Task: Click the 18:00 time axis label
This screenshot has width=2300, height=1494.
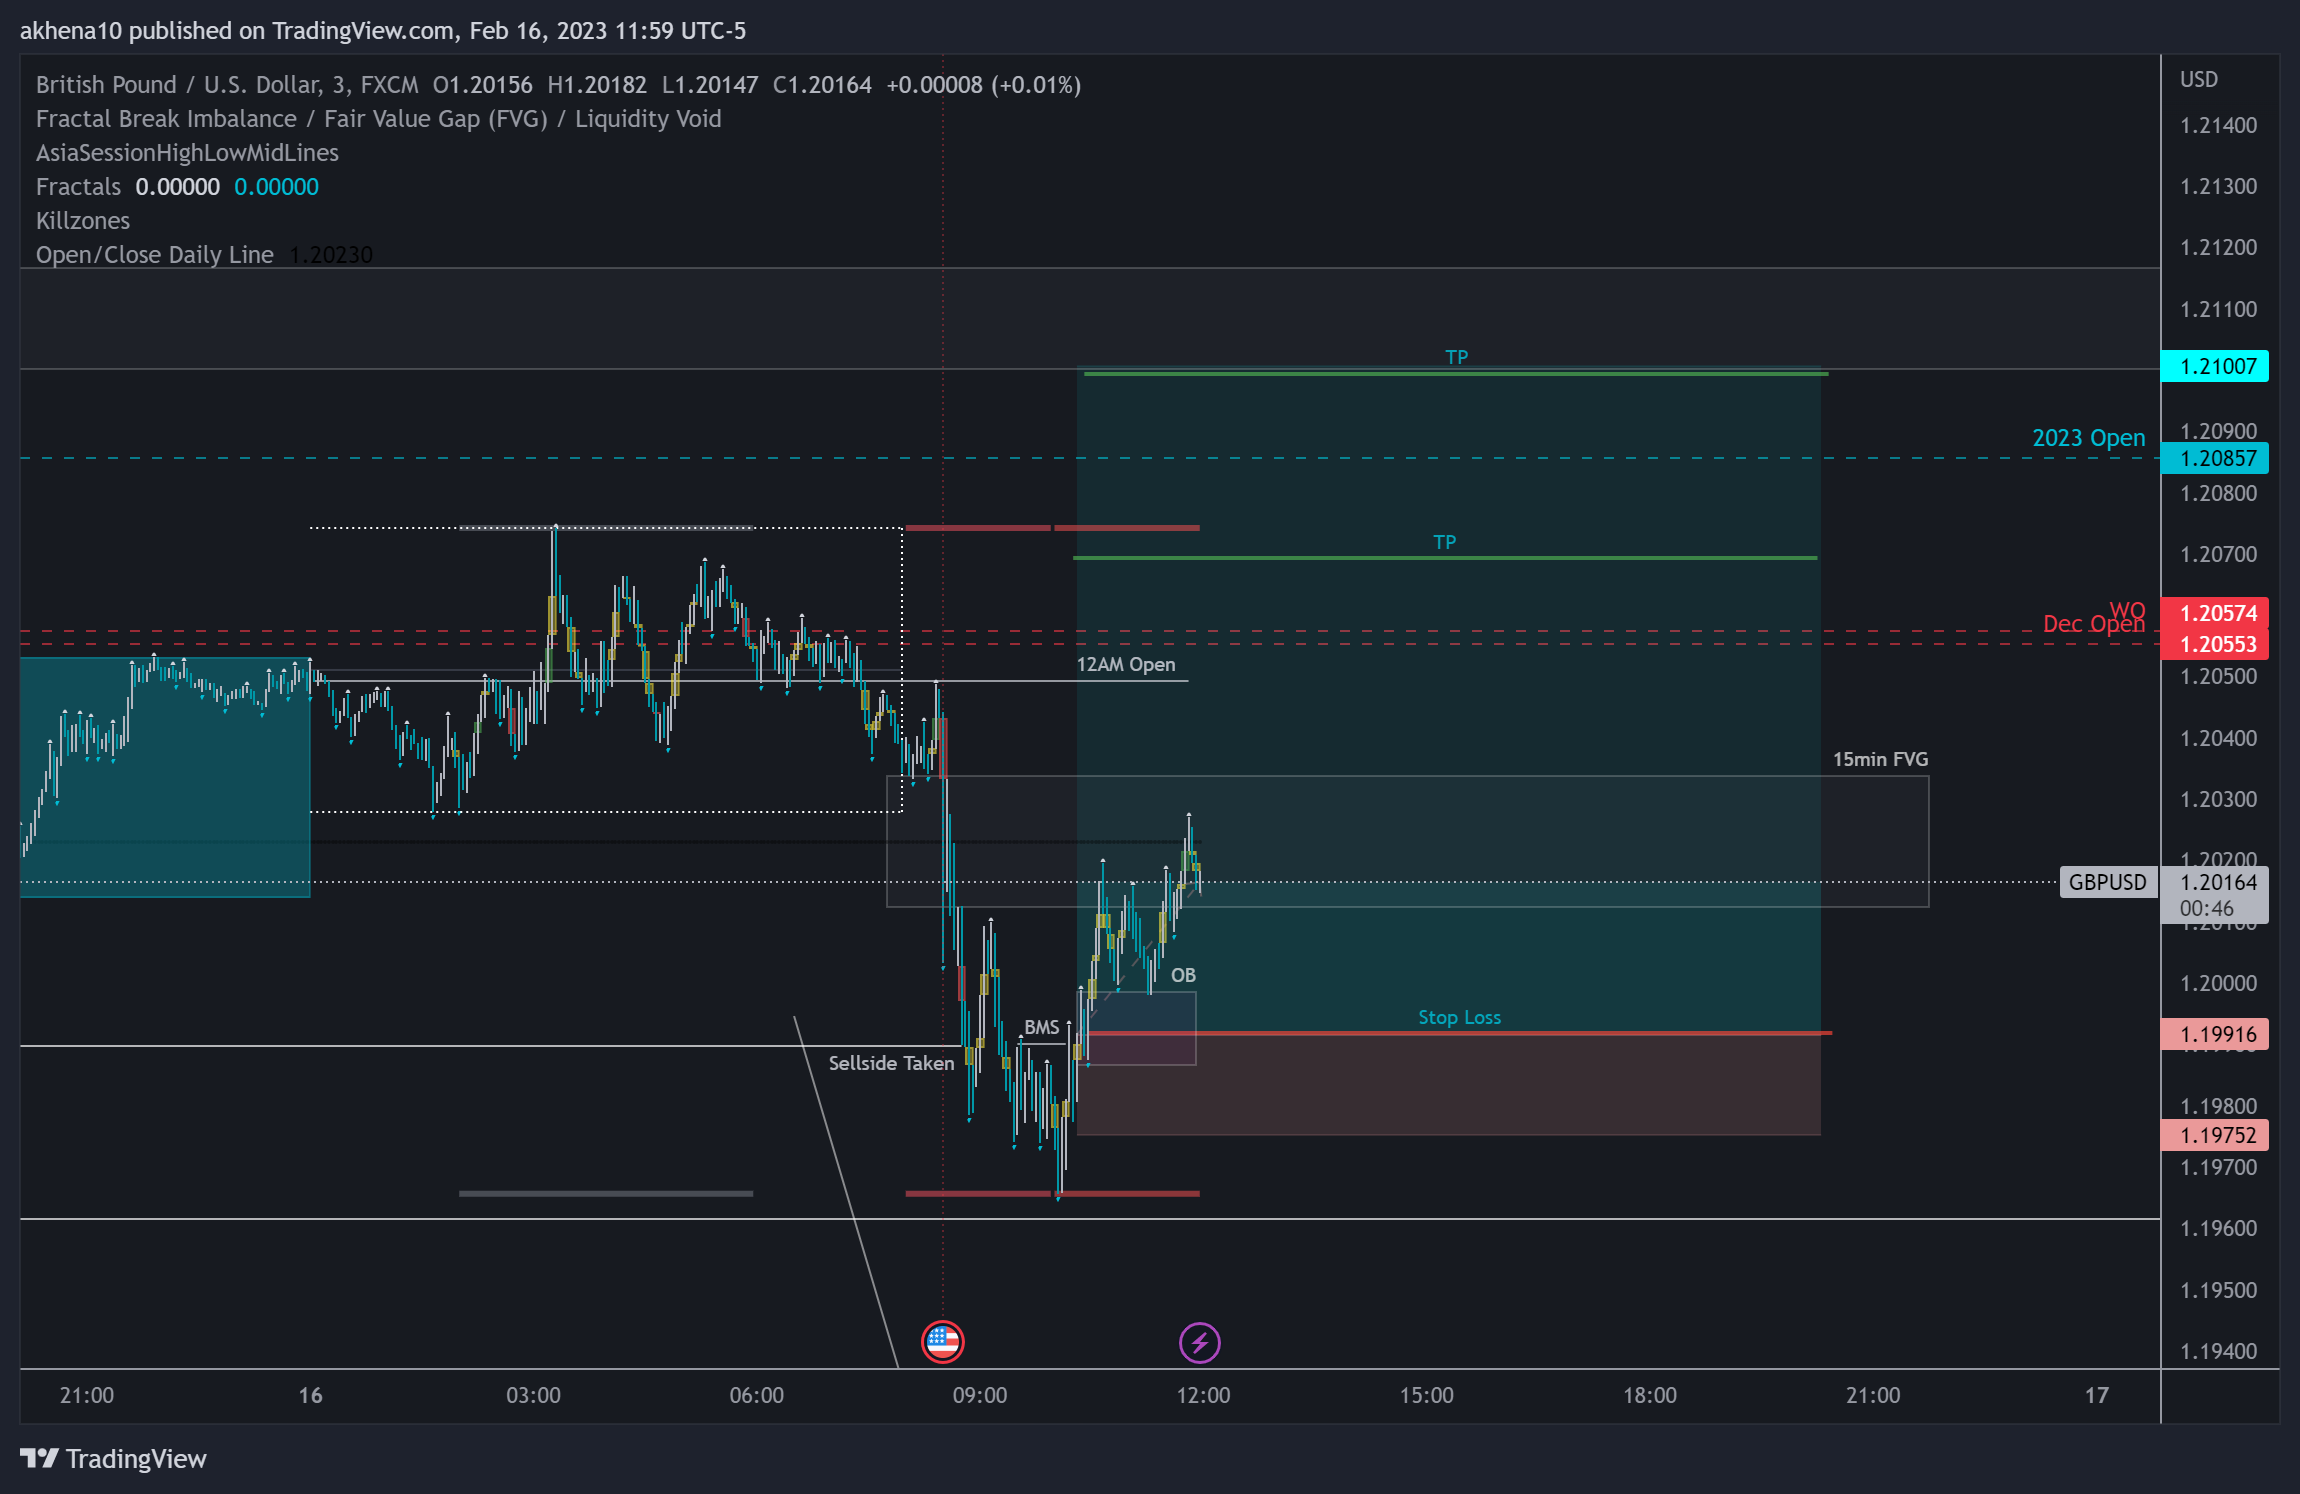Action: 1649,1395
